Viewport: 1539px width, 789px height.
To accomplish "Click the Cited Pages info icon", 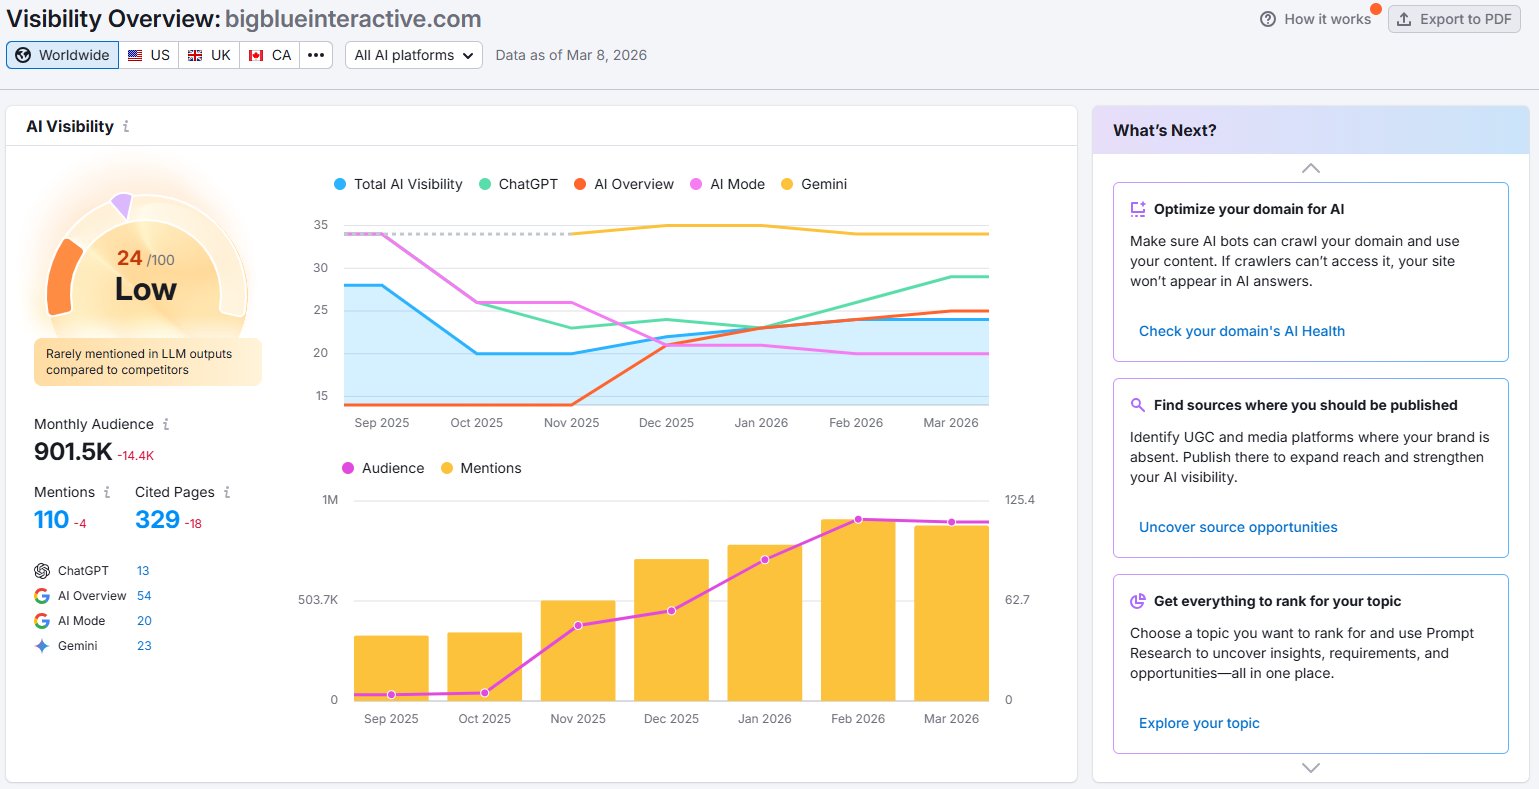I will click(x=227, y=492).
